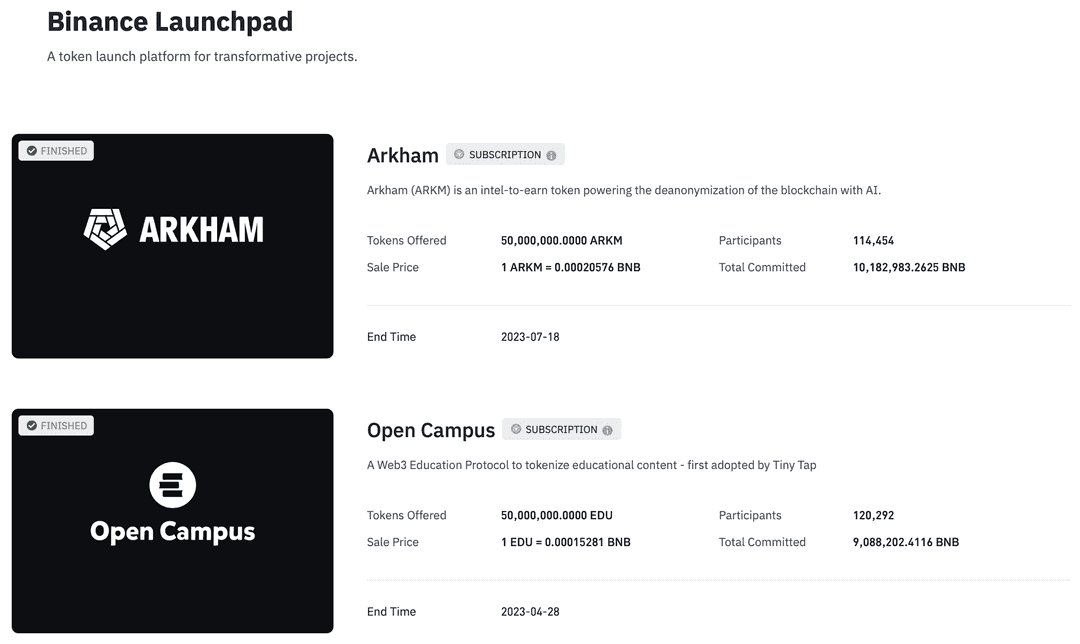Select the SUBSCRIPTION label next to Open Campus
Image resolution: width=1080 pixels, height=644 pixels.
(560, 428)
